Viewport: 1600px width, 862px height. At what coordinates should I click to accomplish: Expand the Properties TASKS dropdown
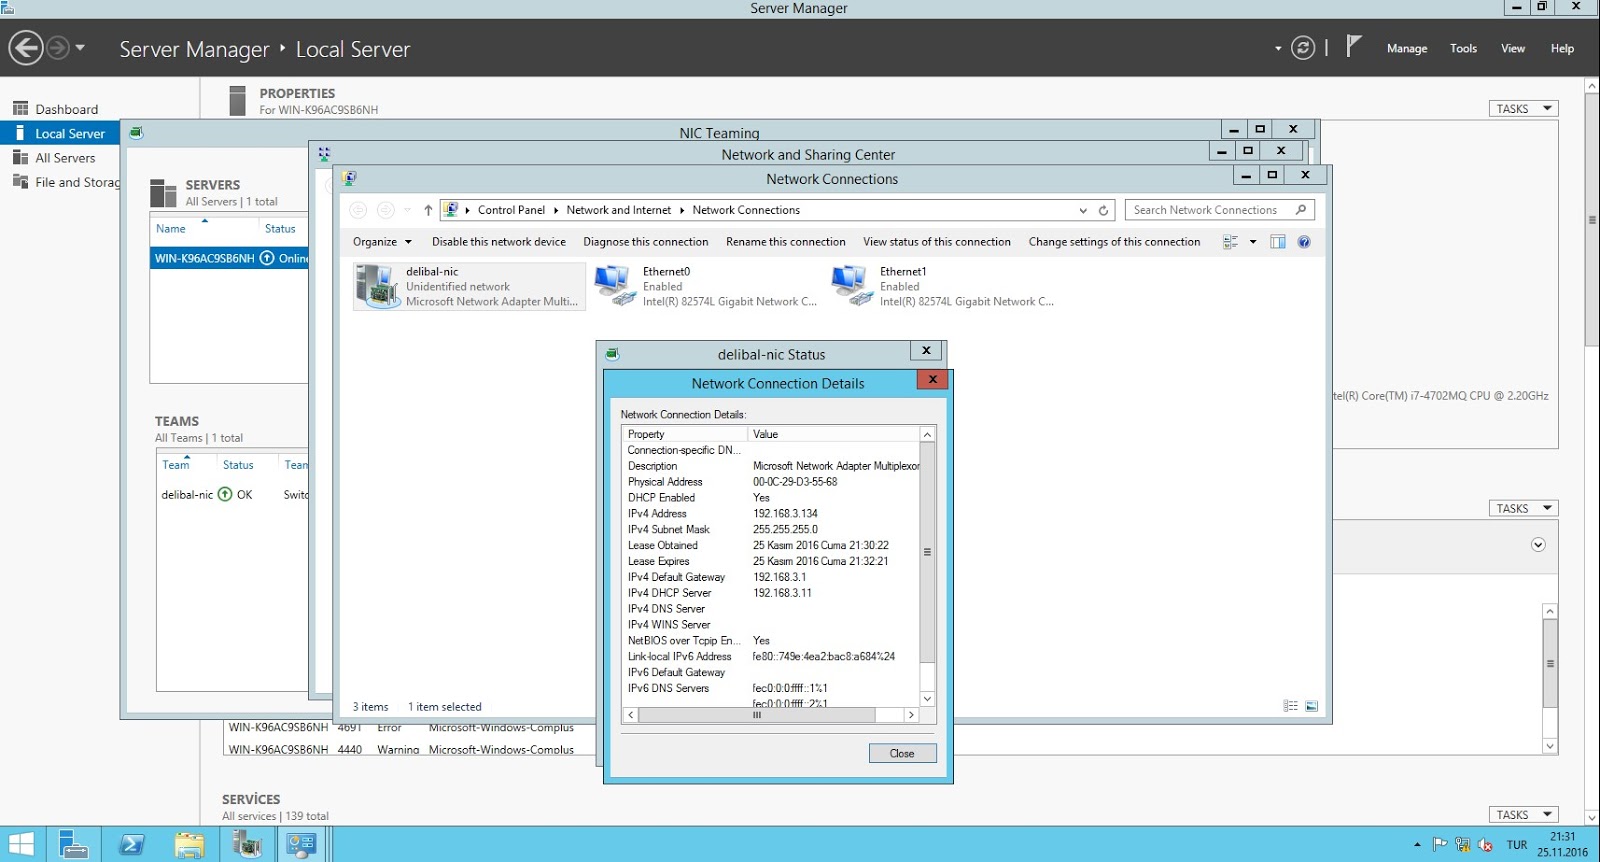1523,109
